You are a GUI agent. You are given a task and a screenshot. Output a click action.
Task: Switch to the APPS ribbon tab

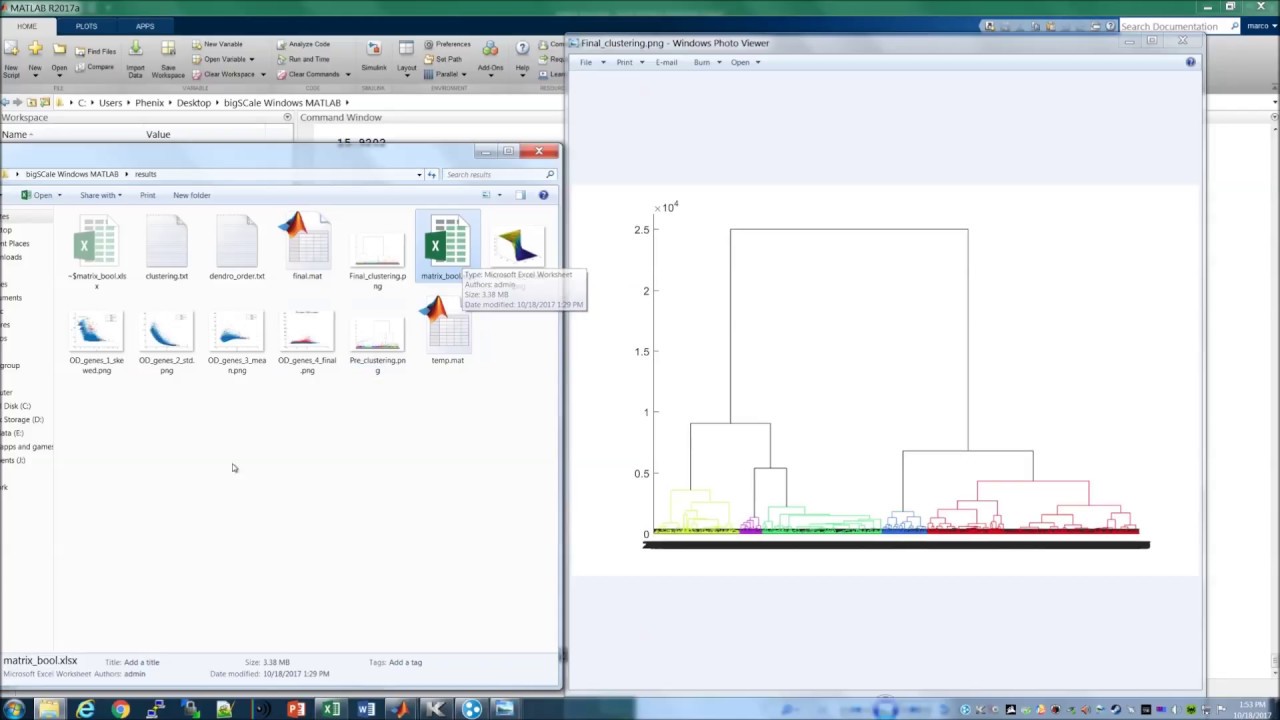pyautogui.click(x=145, y=26)
